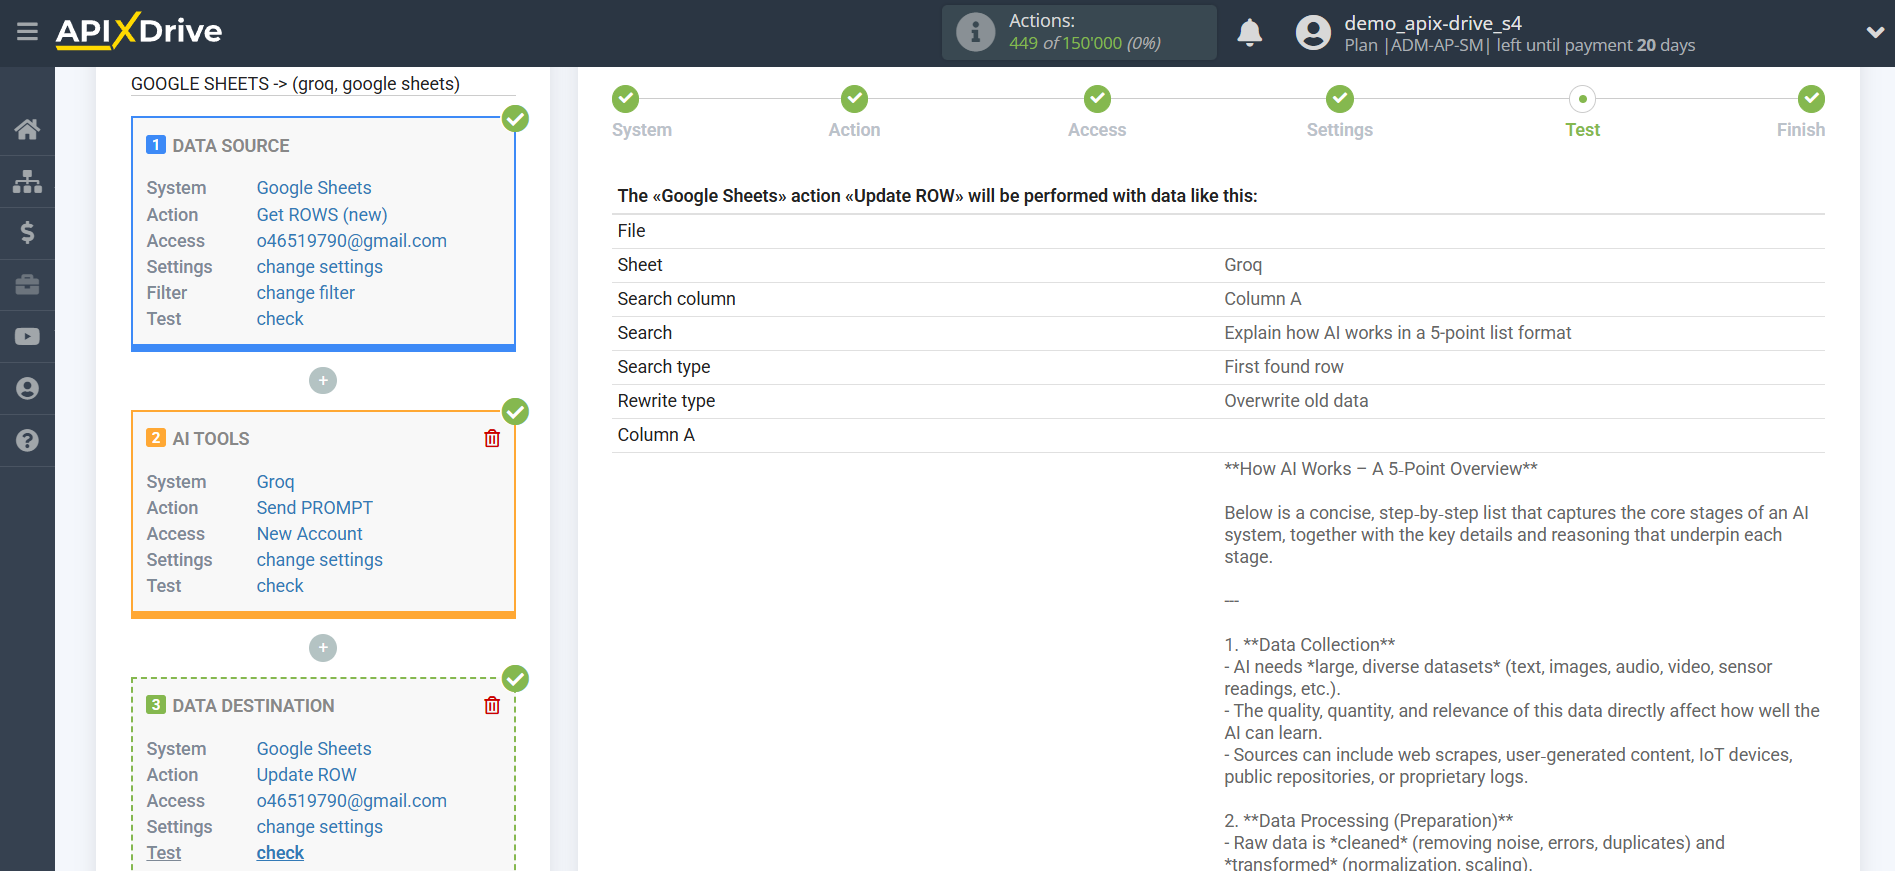Click the Actions counter 449 of 150'000

point(1085,43)
